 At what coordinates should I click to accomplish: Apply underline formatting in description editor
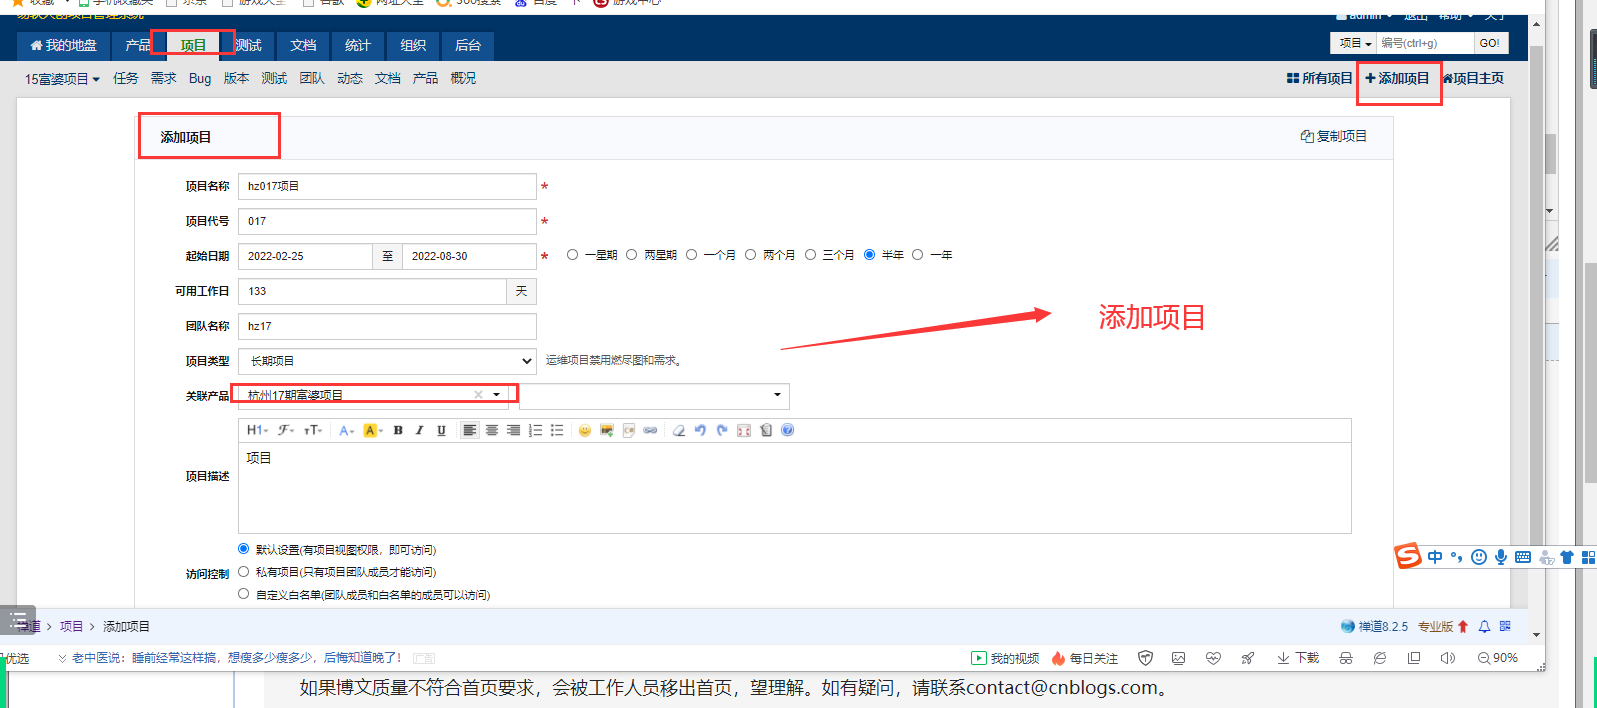coord(441,430)
